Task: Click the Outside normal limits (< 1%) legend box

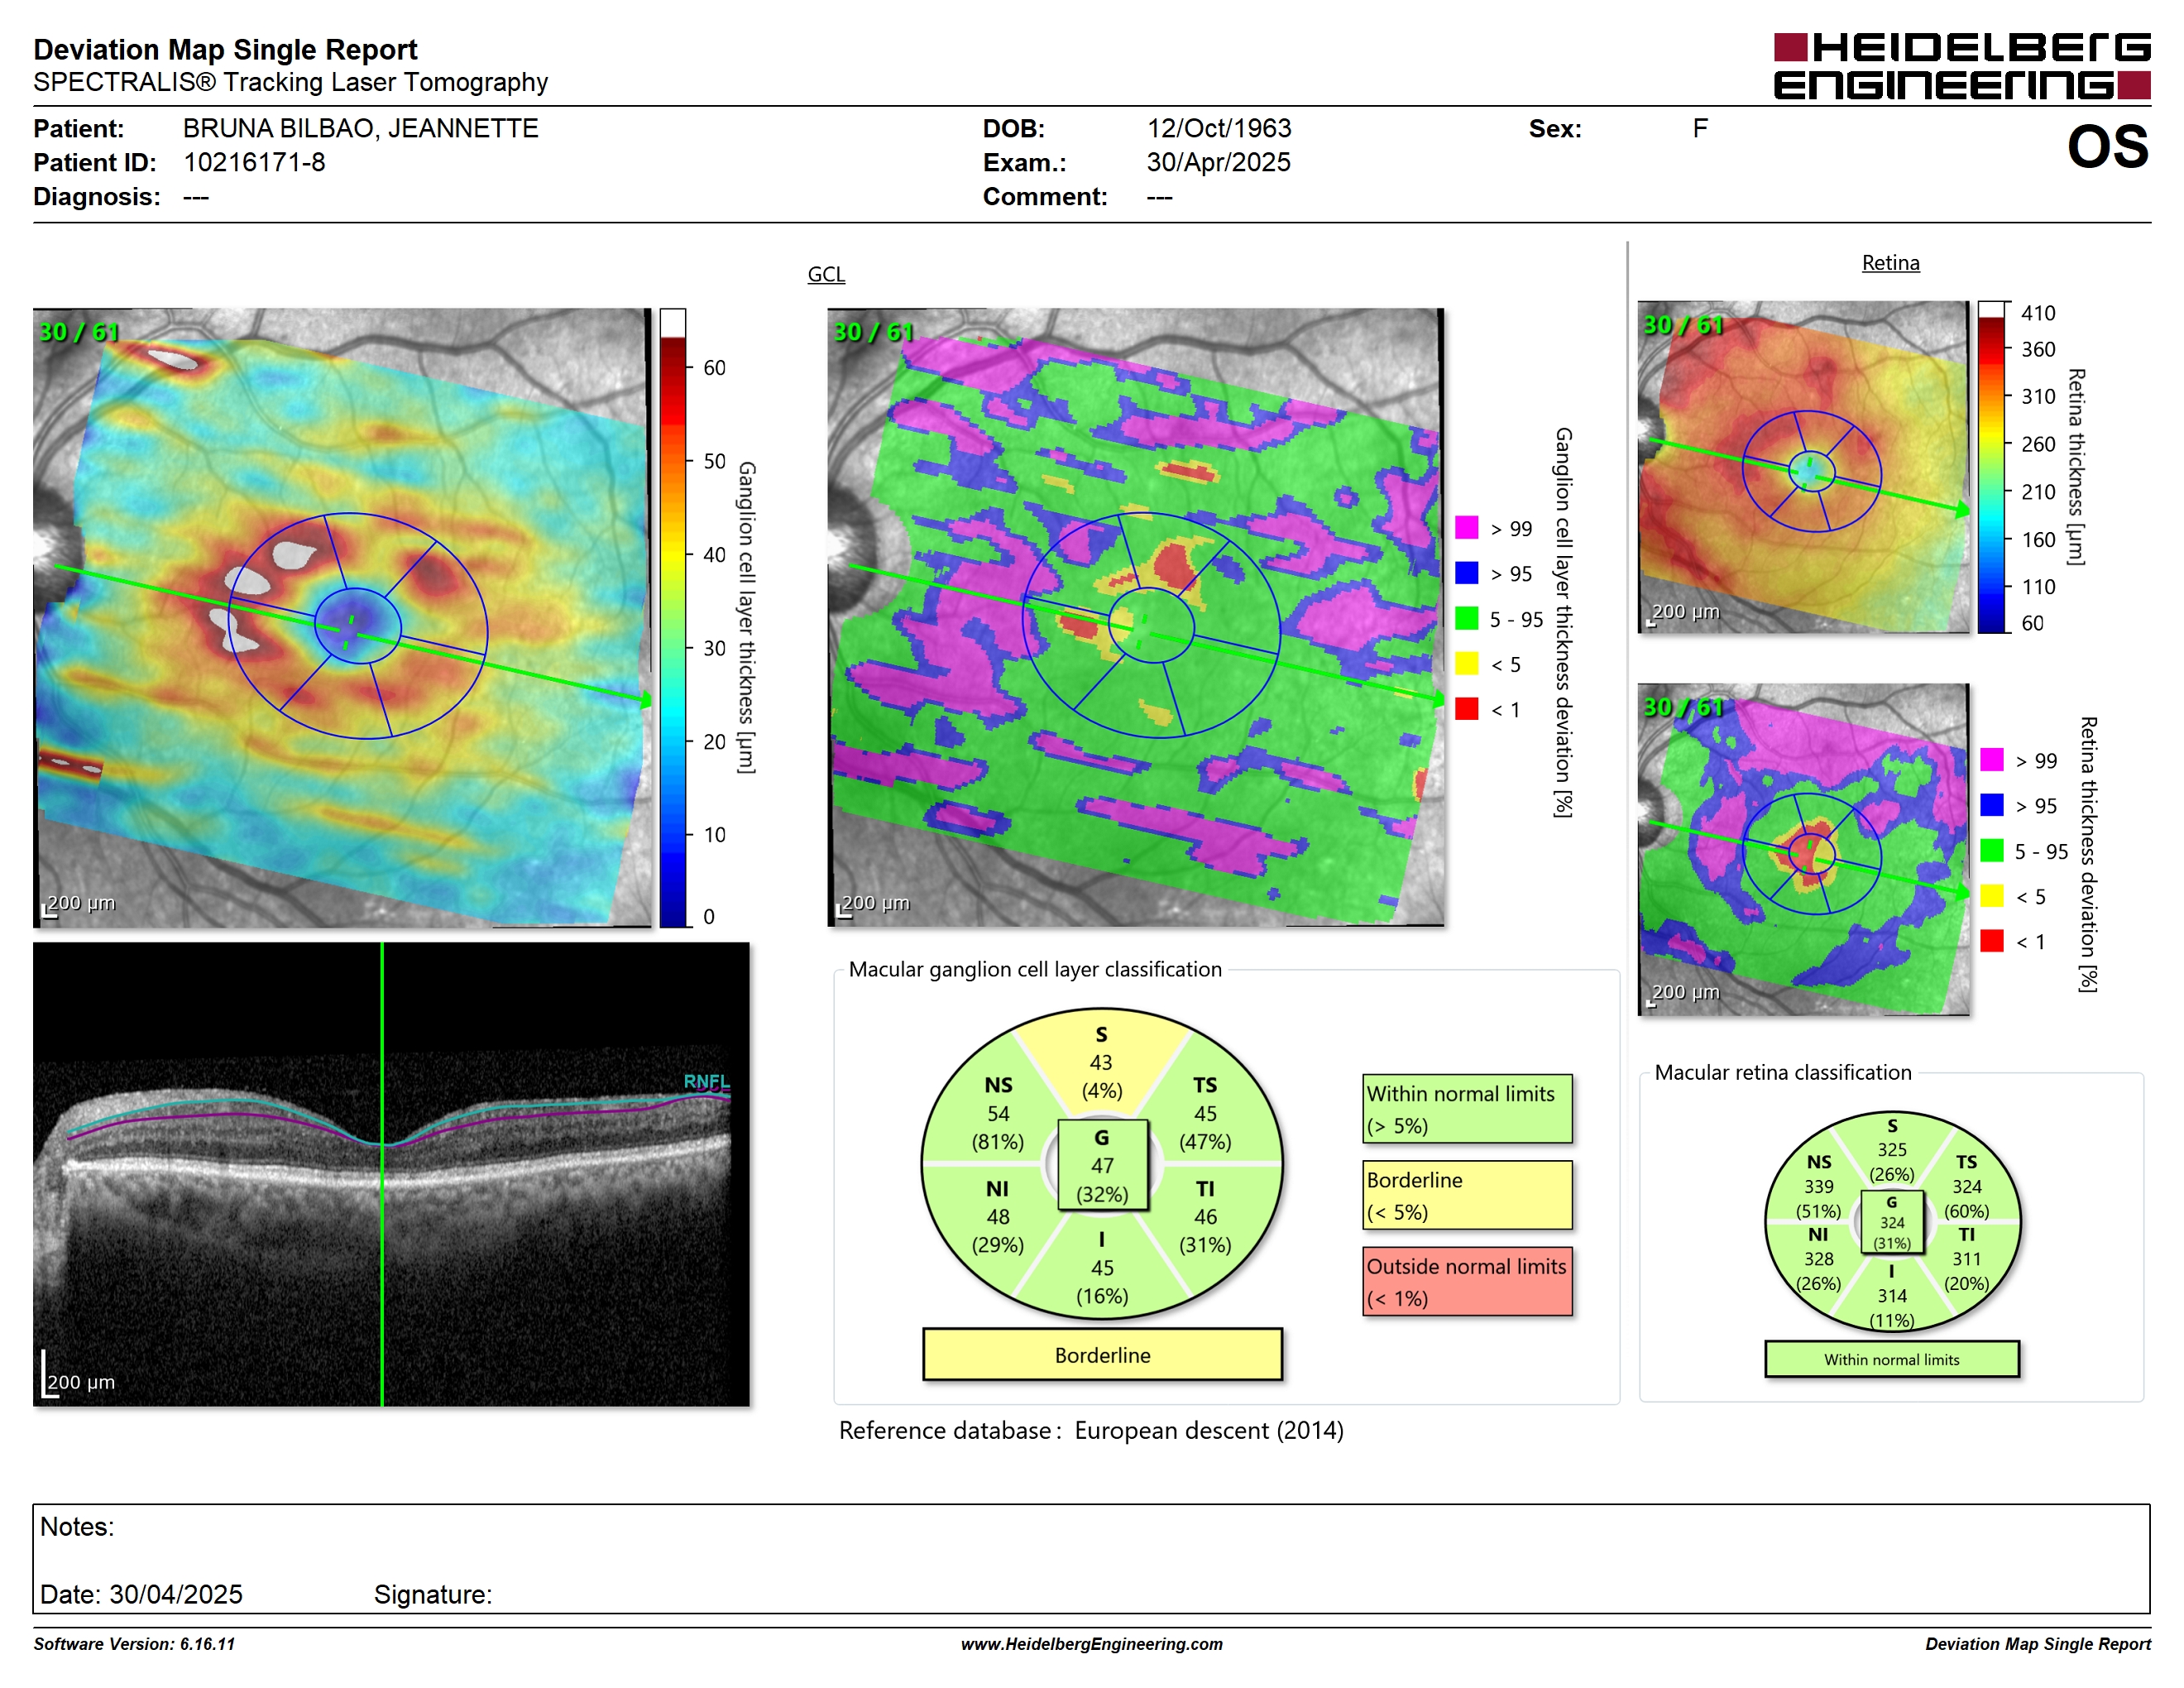Action: pyautogui.click(x=1467, y=1281)
